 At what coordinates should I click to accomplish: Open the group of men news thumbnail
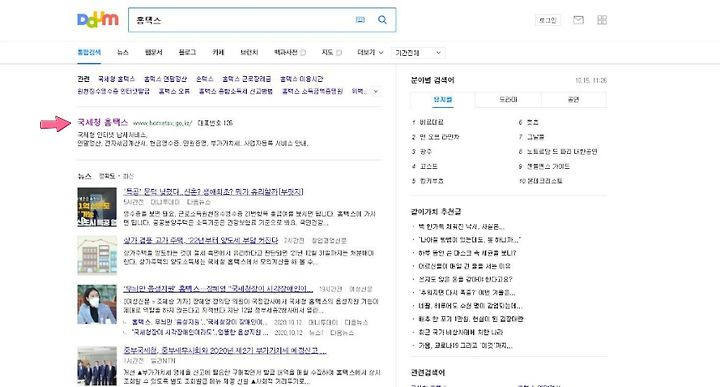click(x=97, y=366)
